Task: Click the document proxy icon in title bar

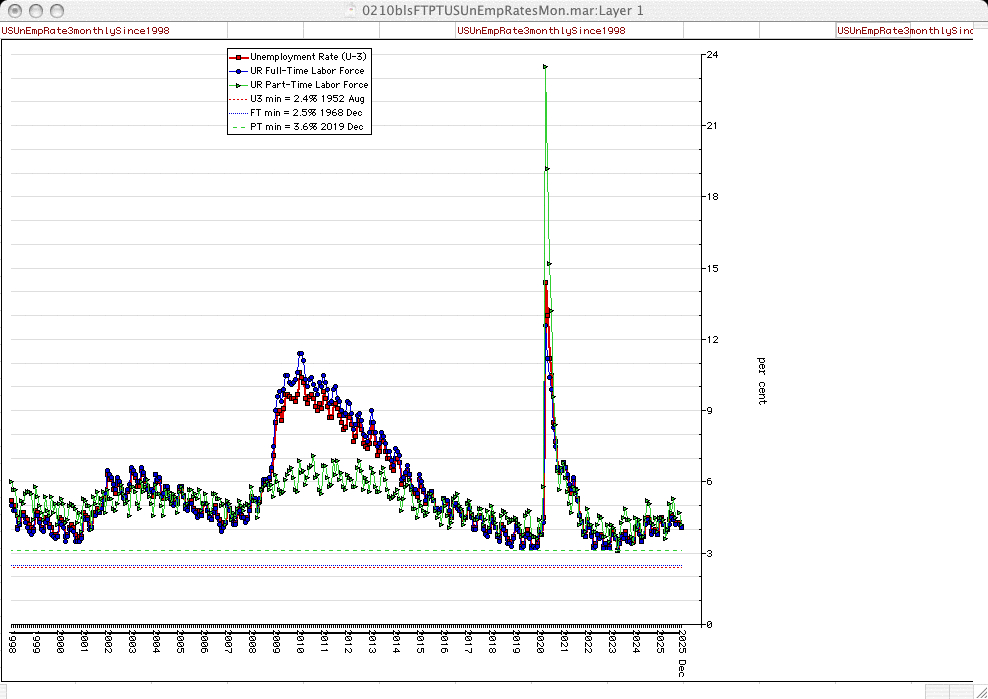Action: 349,10
